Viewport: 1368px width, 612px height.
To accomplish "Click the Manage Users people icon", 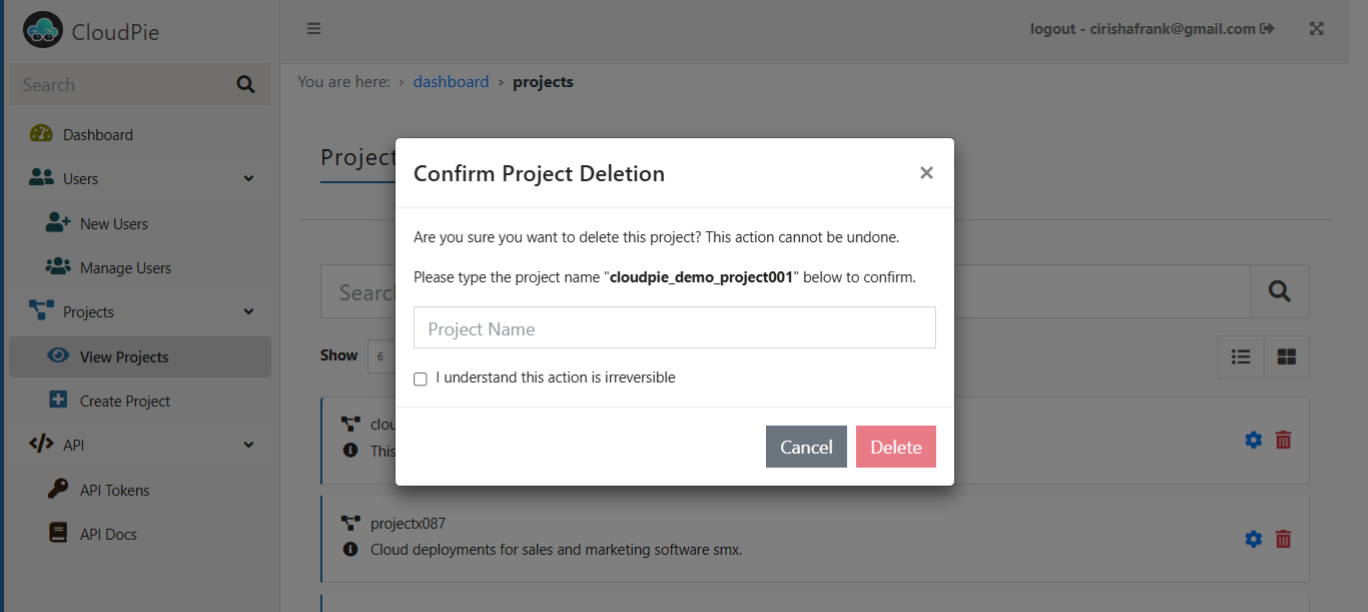I will click(58, 267).
